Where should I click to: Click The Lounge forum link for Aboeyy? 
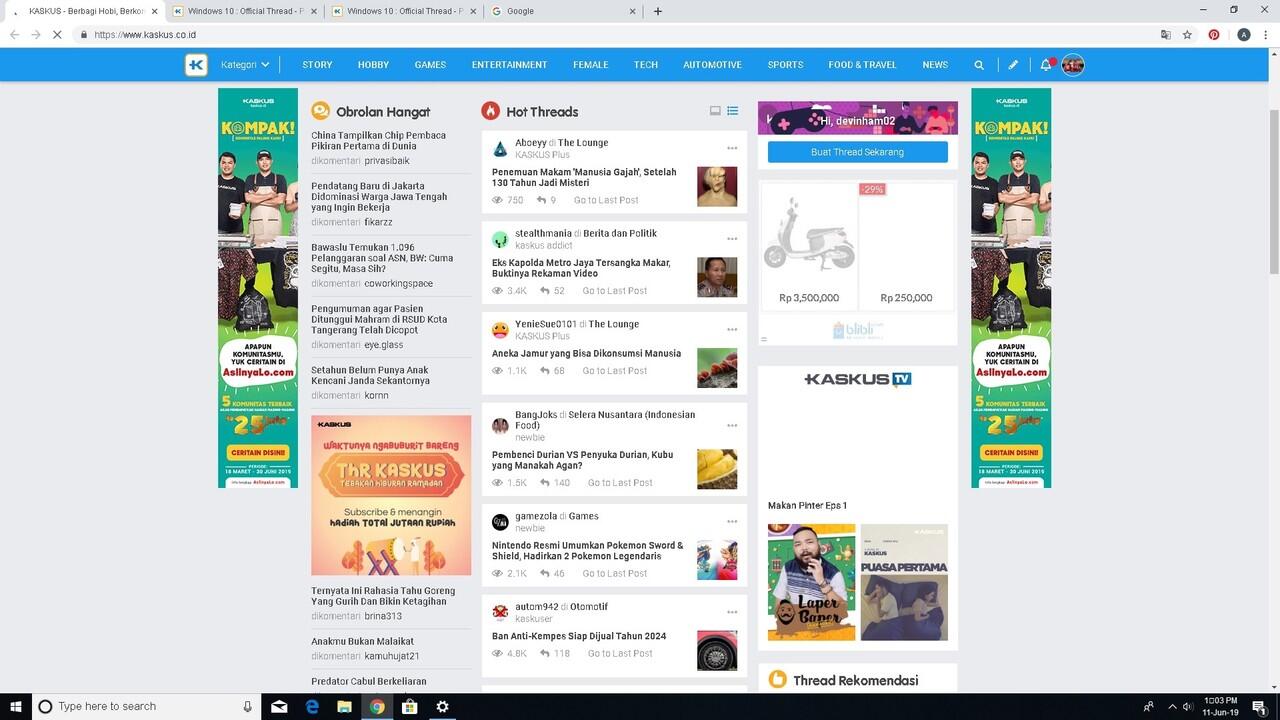point(583,143)
